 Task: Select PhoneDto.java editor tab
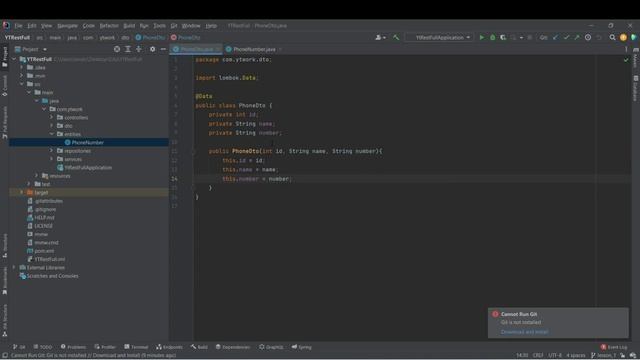197,49
